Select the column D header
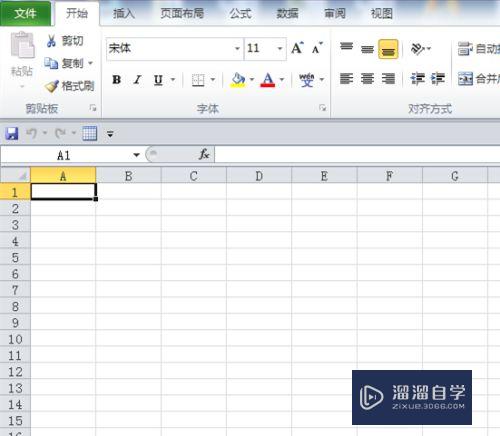 (x=259, y=176)
